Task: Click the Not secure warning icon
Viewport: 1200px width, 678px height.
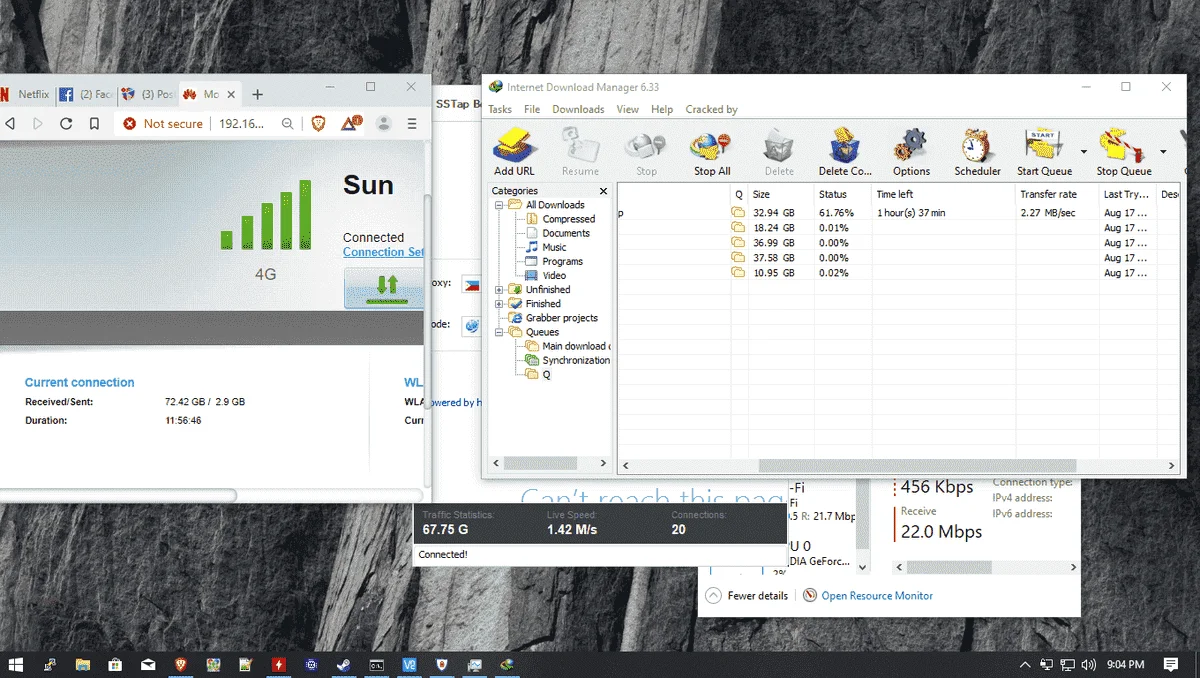Action: click(129, 124)
